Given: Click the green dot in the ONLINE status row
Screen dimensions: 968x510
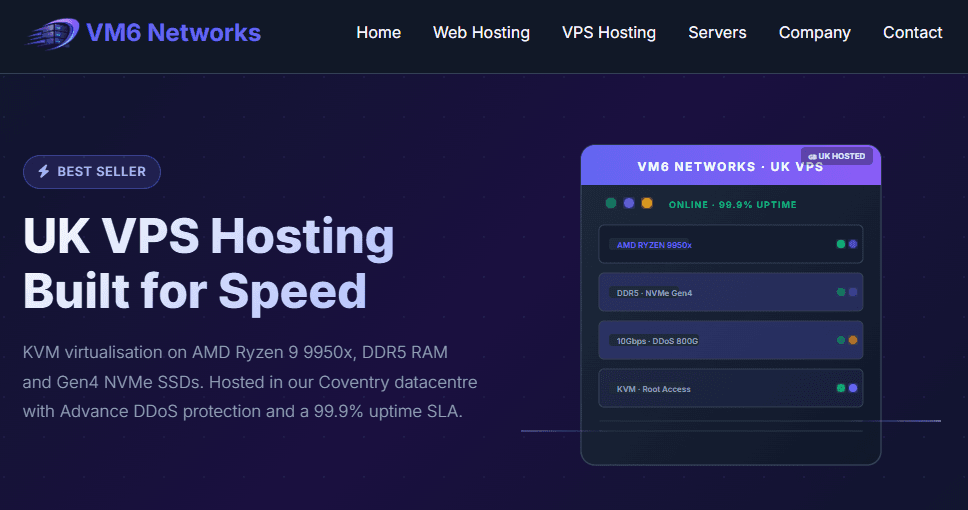Looking at the screenshot, I should coord(611,203).
